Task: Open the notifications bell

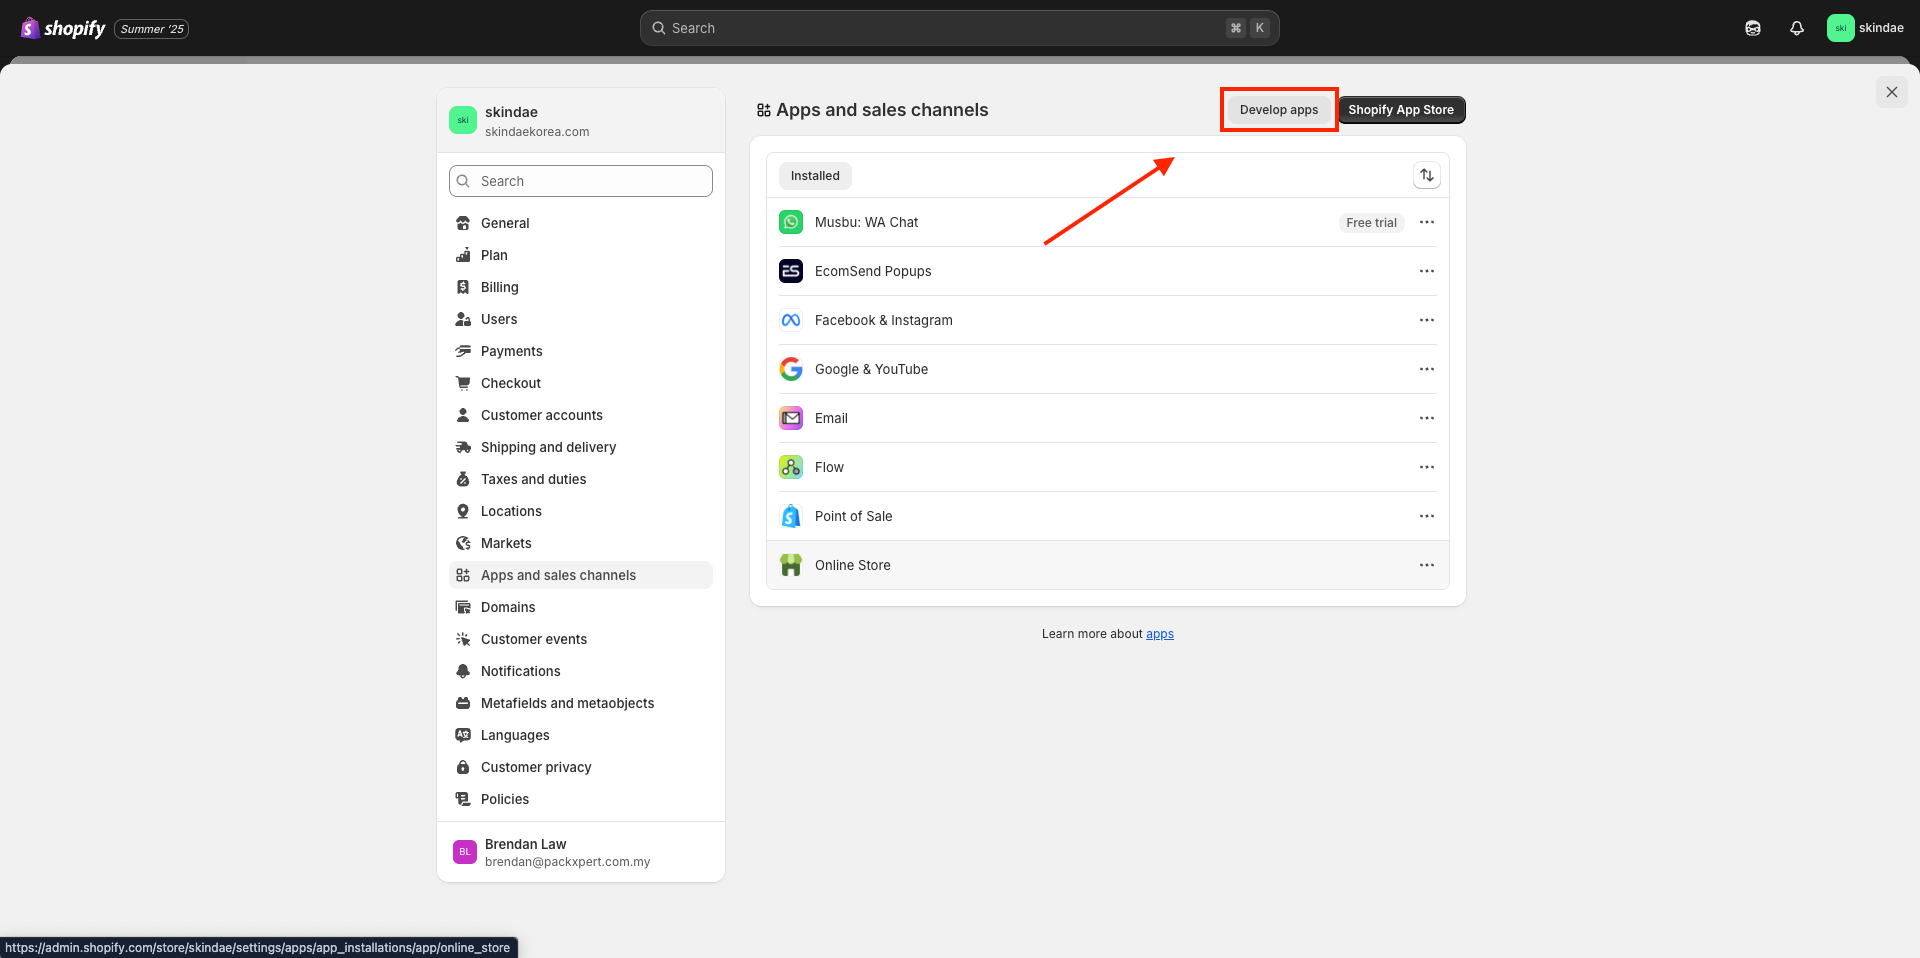Action: coord(1797,28)
